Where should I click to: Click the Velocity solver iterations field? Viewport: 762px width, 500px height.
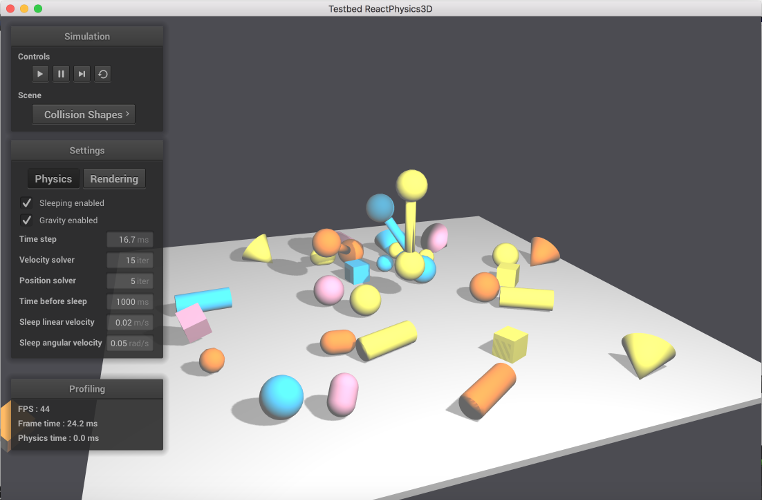coord(130,260)
